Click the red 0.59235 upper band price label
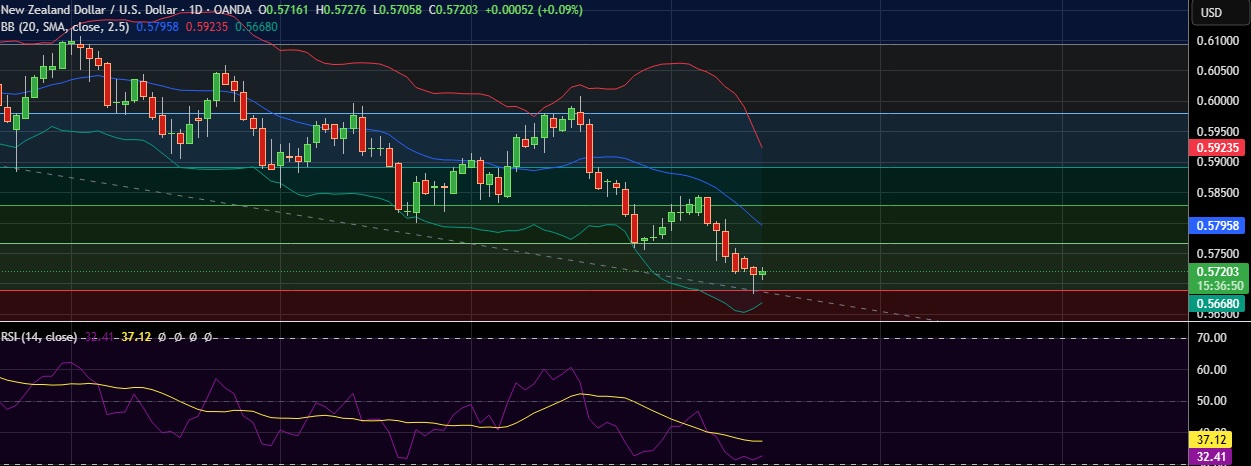The image size is (1251, 466). coord(1218,147)
